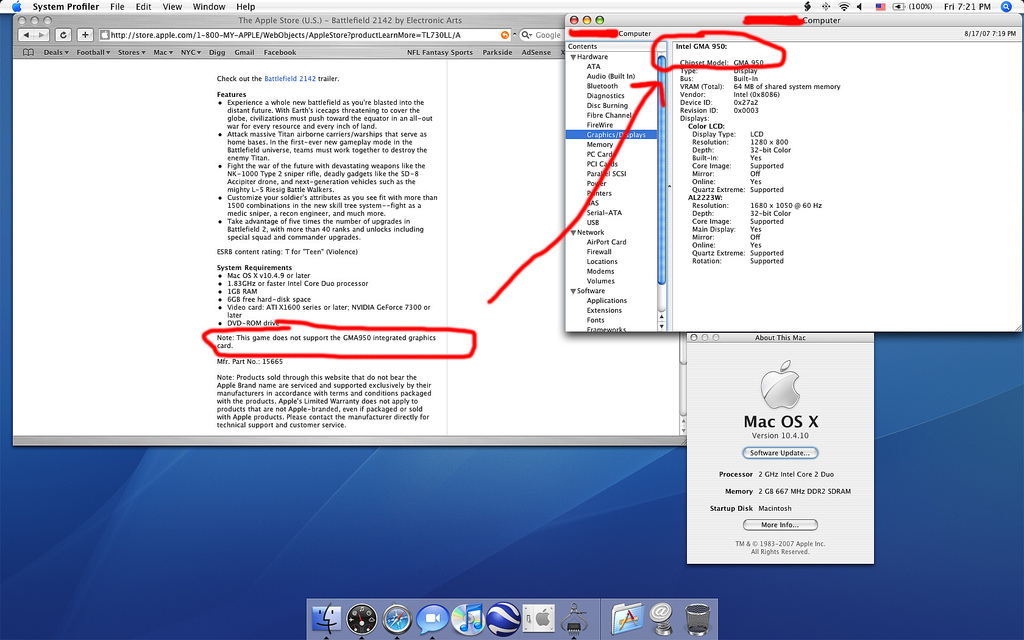Image resolution: width=1024 pixels, height=640 pixels.
Task: Select Bluetooth in the Contents list
Action: (x=602, y=86)
